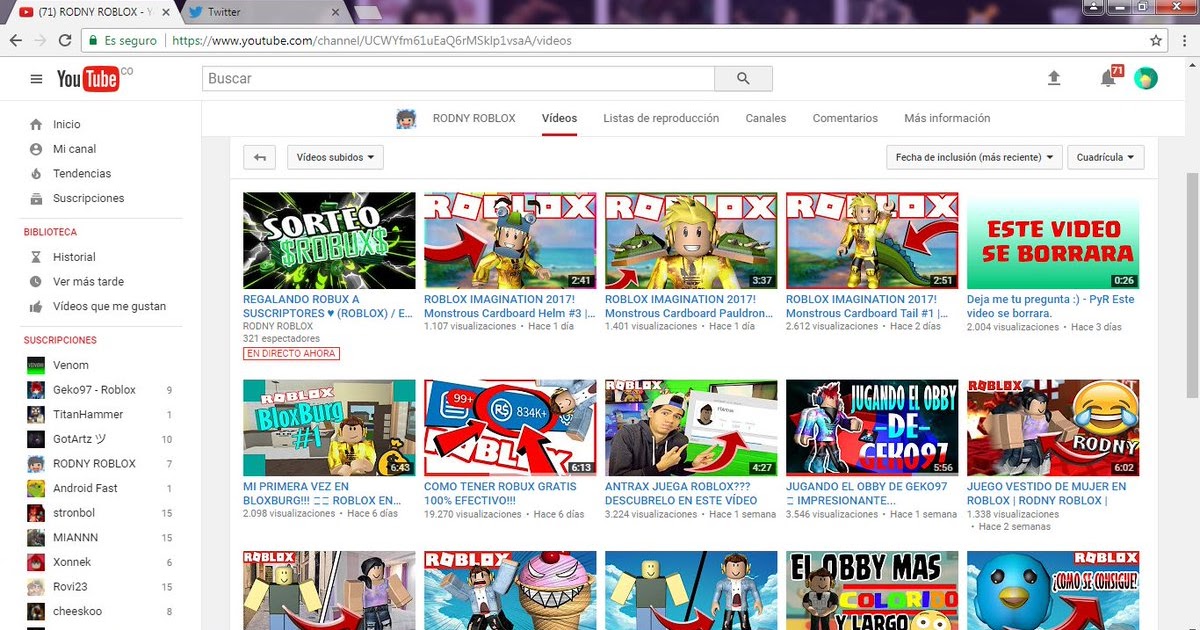Viewport: 1200px width, 630px height.
Task: Click the Venom subscription avatar
Action: coord(35,365)
